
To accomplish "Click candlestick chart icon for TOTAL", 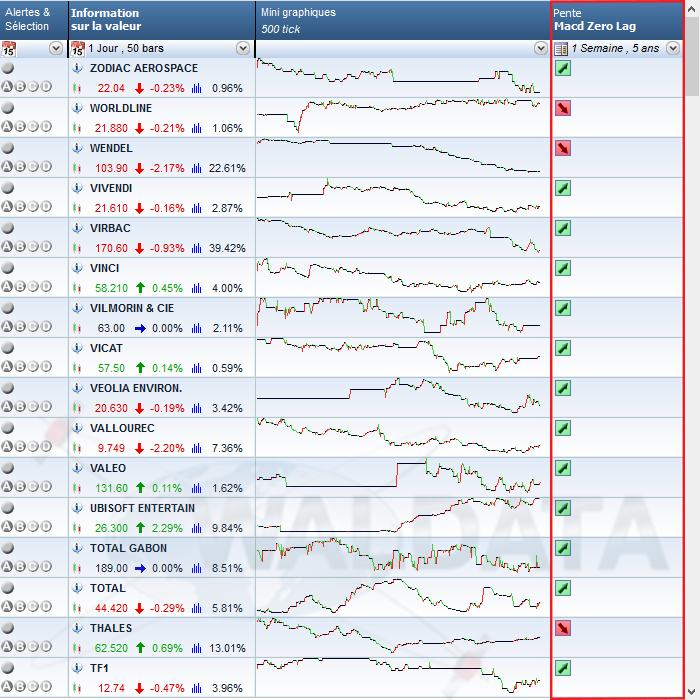I will [x=77, y=608].
